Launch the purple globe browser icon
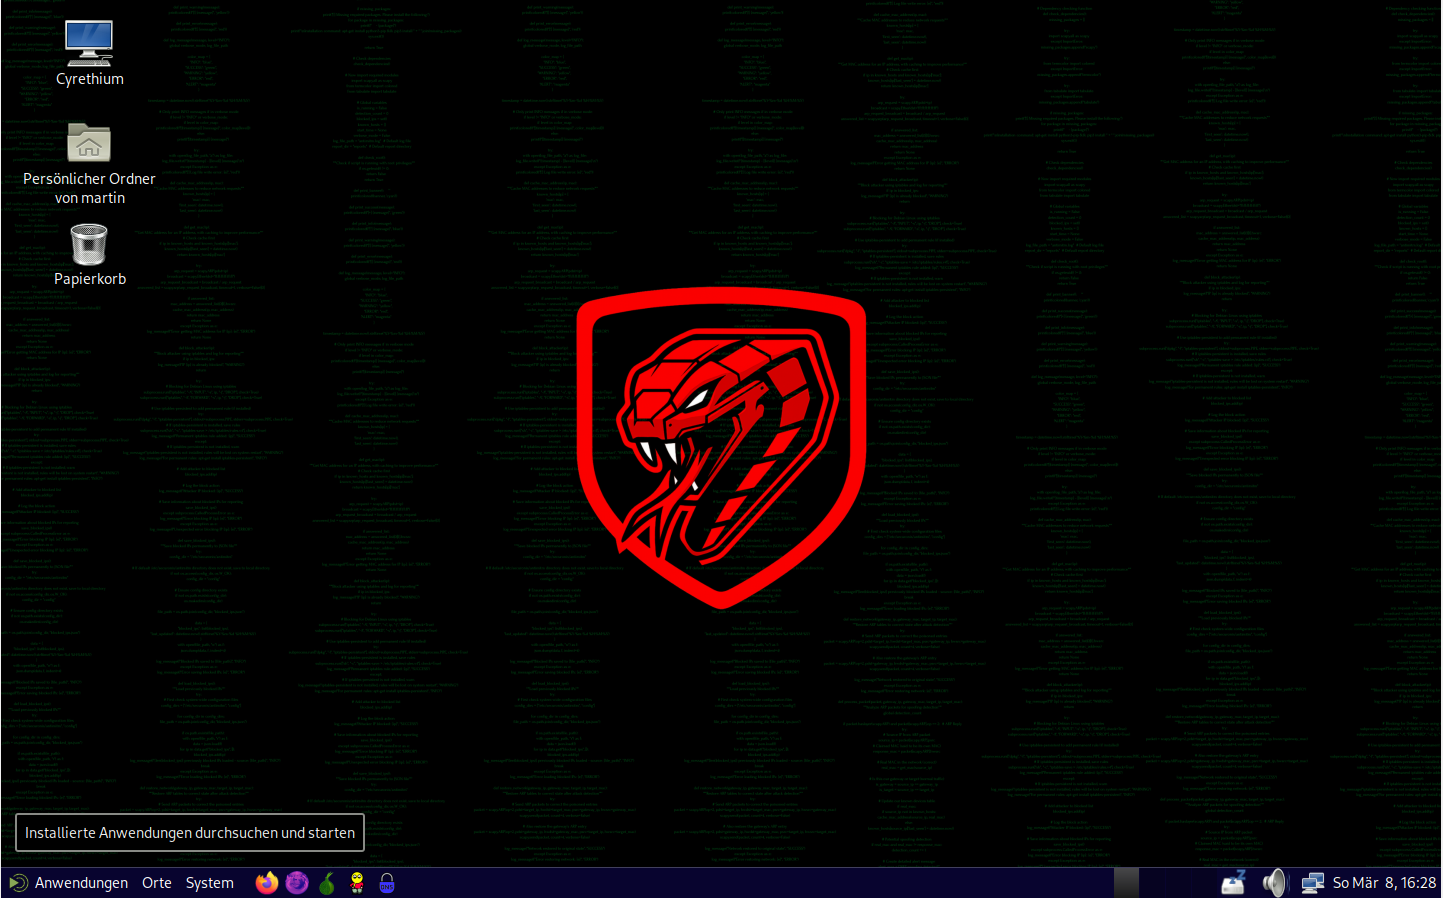The height and width of the screenshot is (898, 1443). click(297, 883)
